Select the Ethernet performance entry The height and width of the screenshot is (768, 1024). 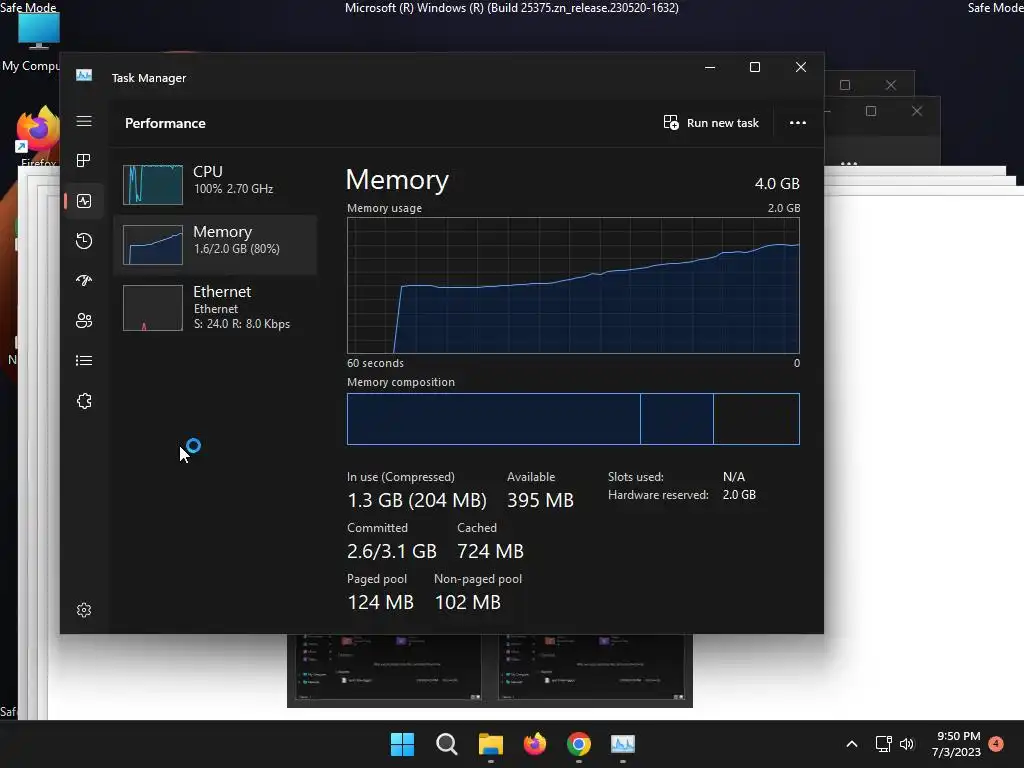215,308
